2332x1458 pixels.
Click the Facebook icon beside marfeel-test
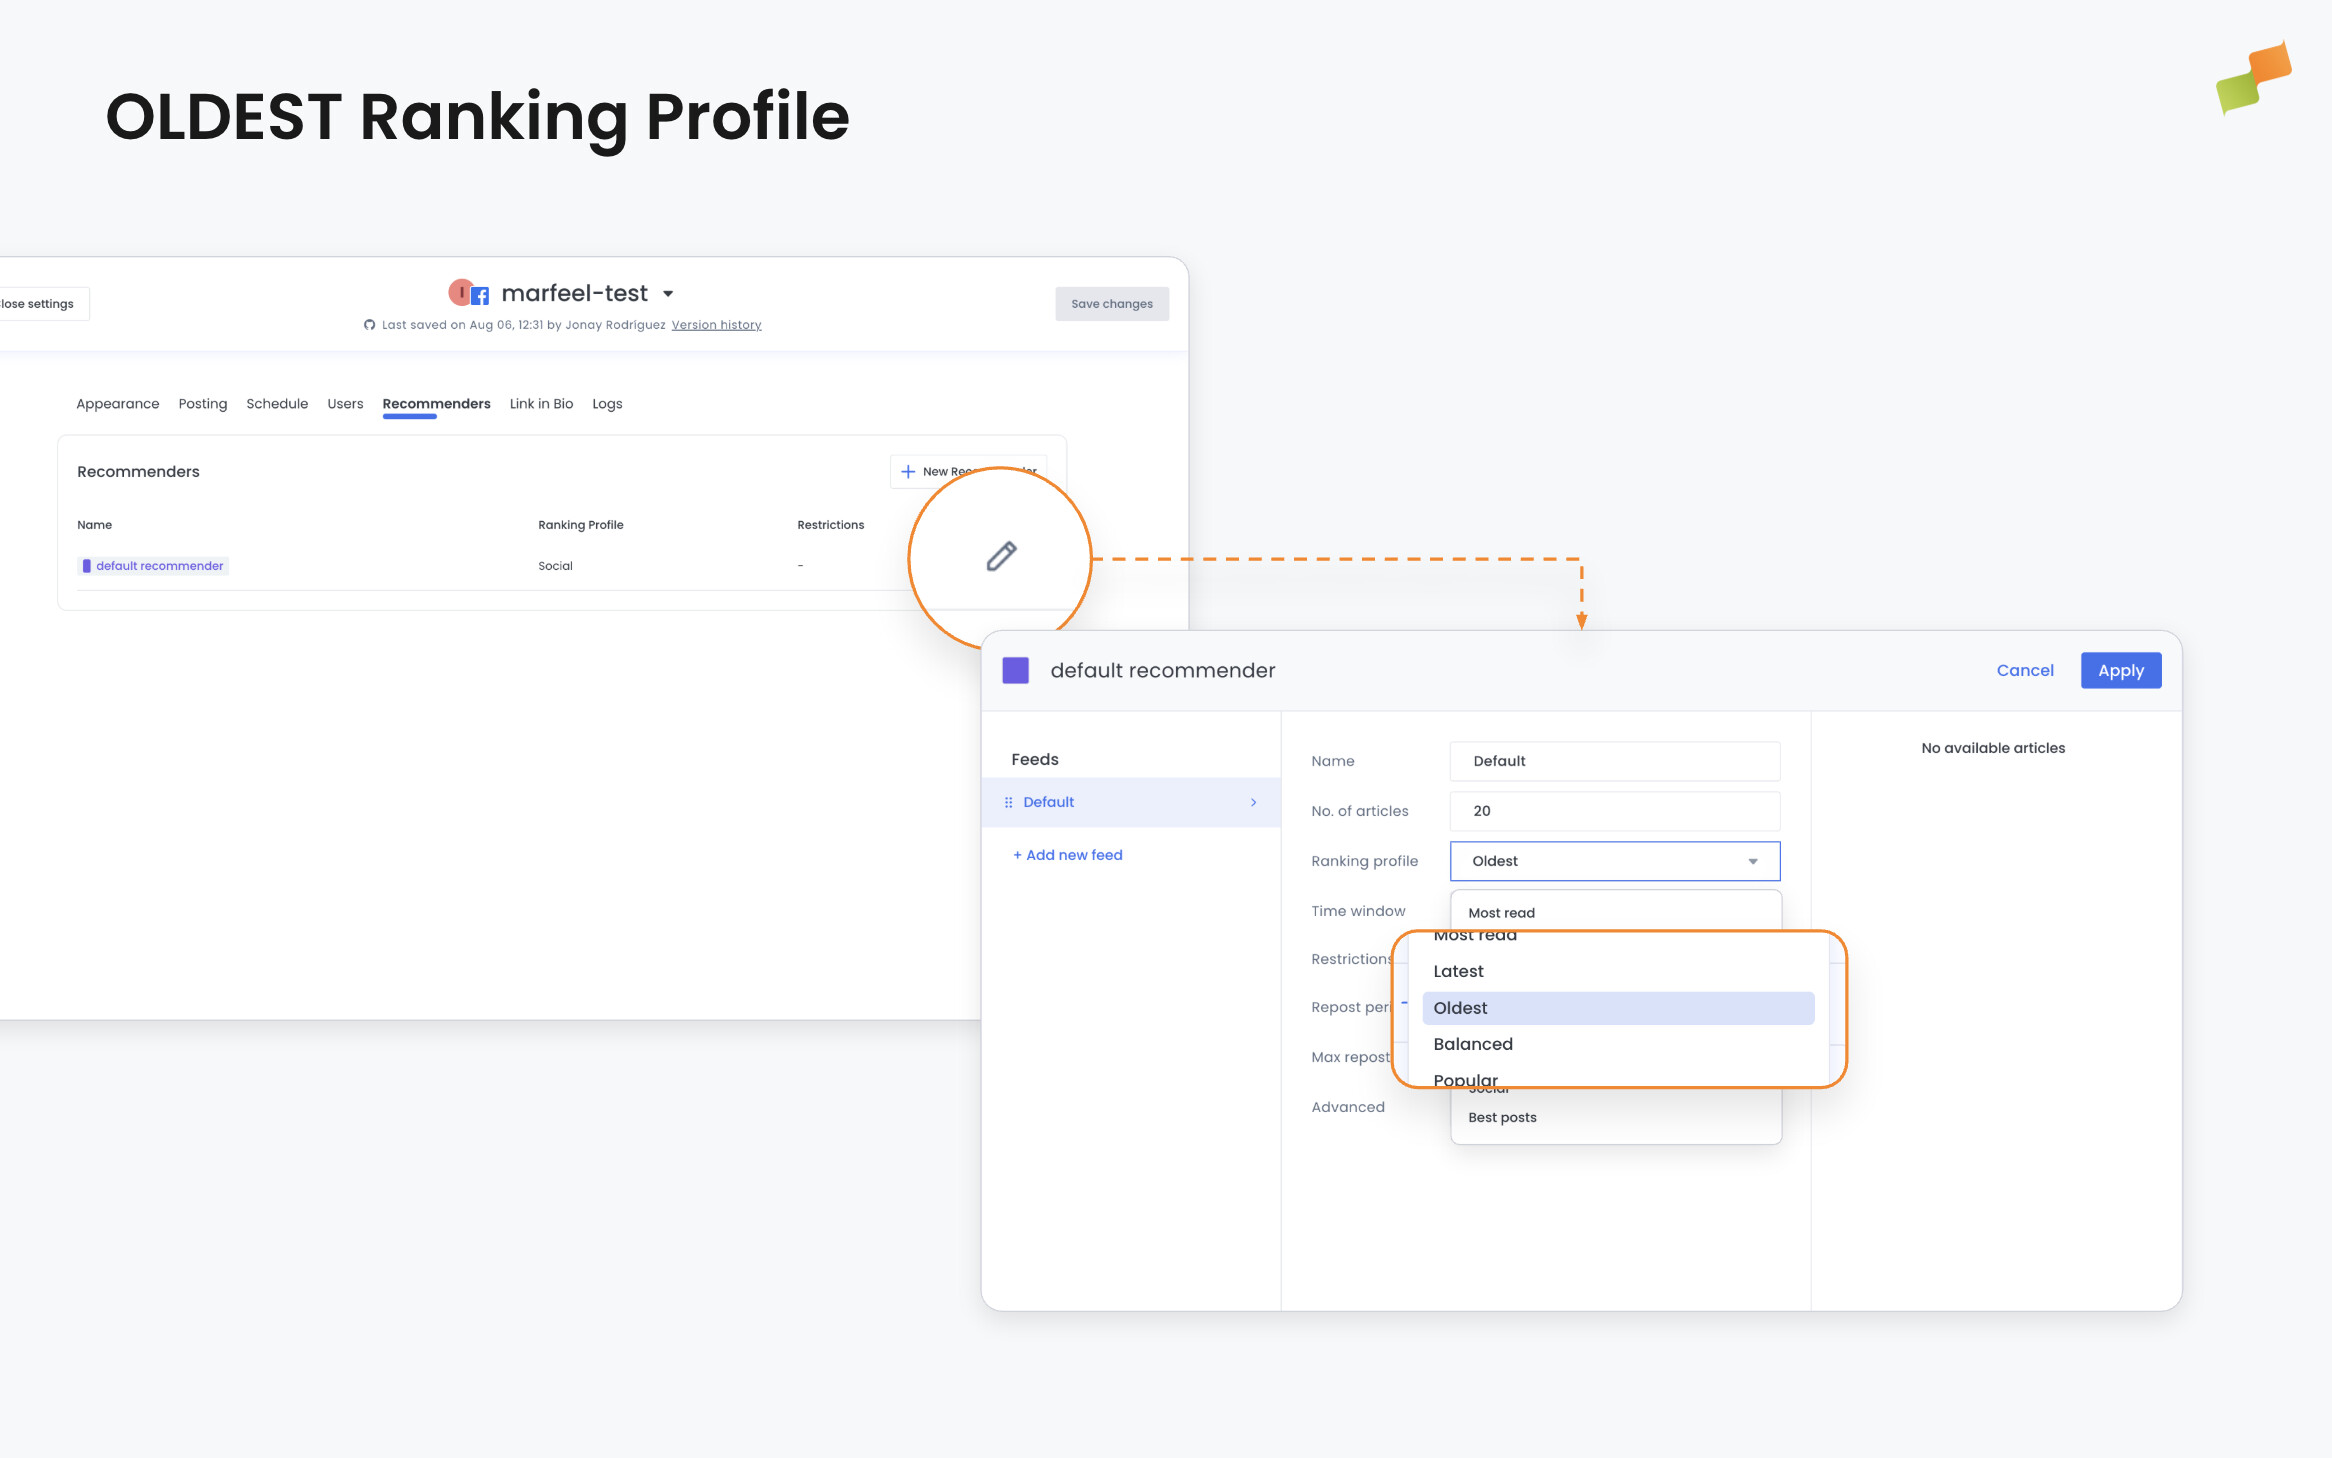tap(480, 296)
